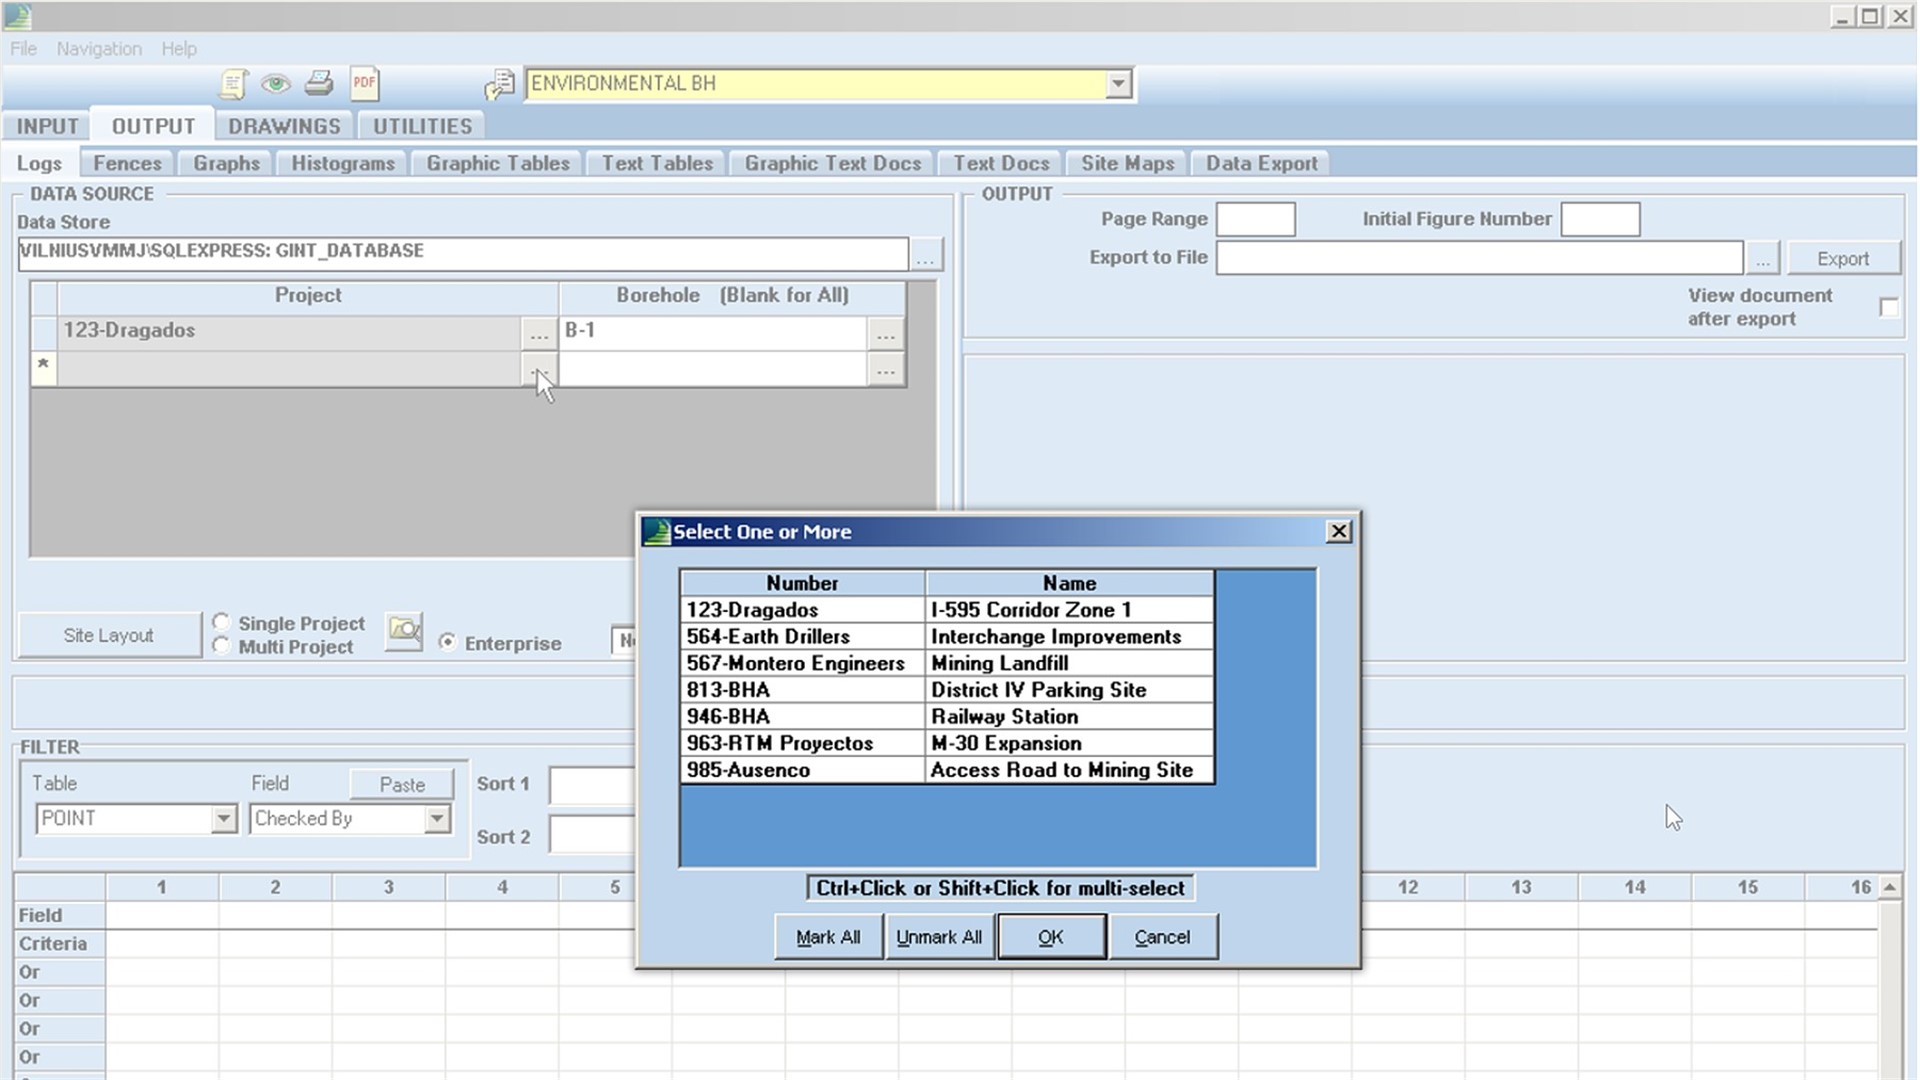Click the PDF export icon
Viewport: 1920px width, 1080px height.
point(364,84)
